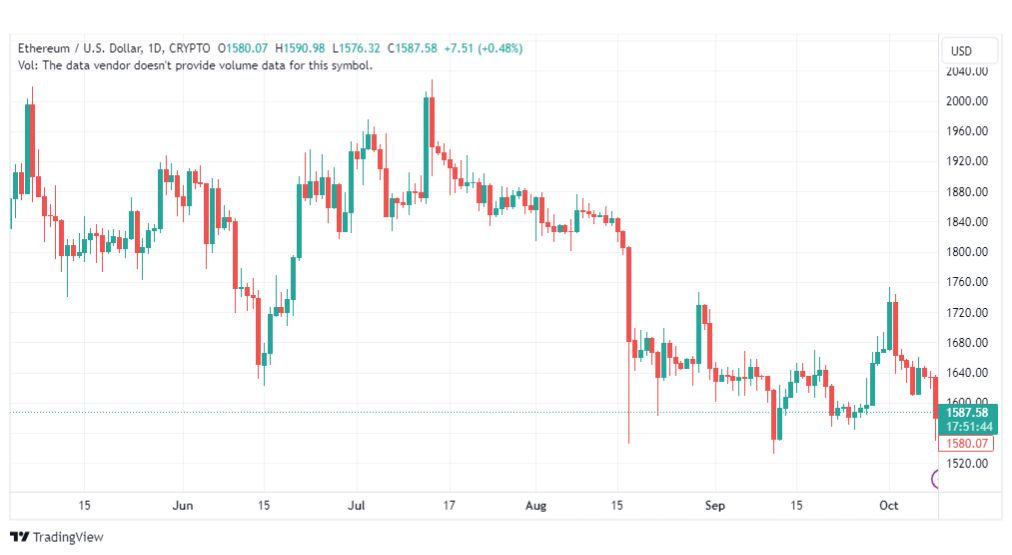Click the purple circle icon near price axis

[935, 479]
